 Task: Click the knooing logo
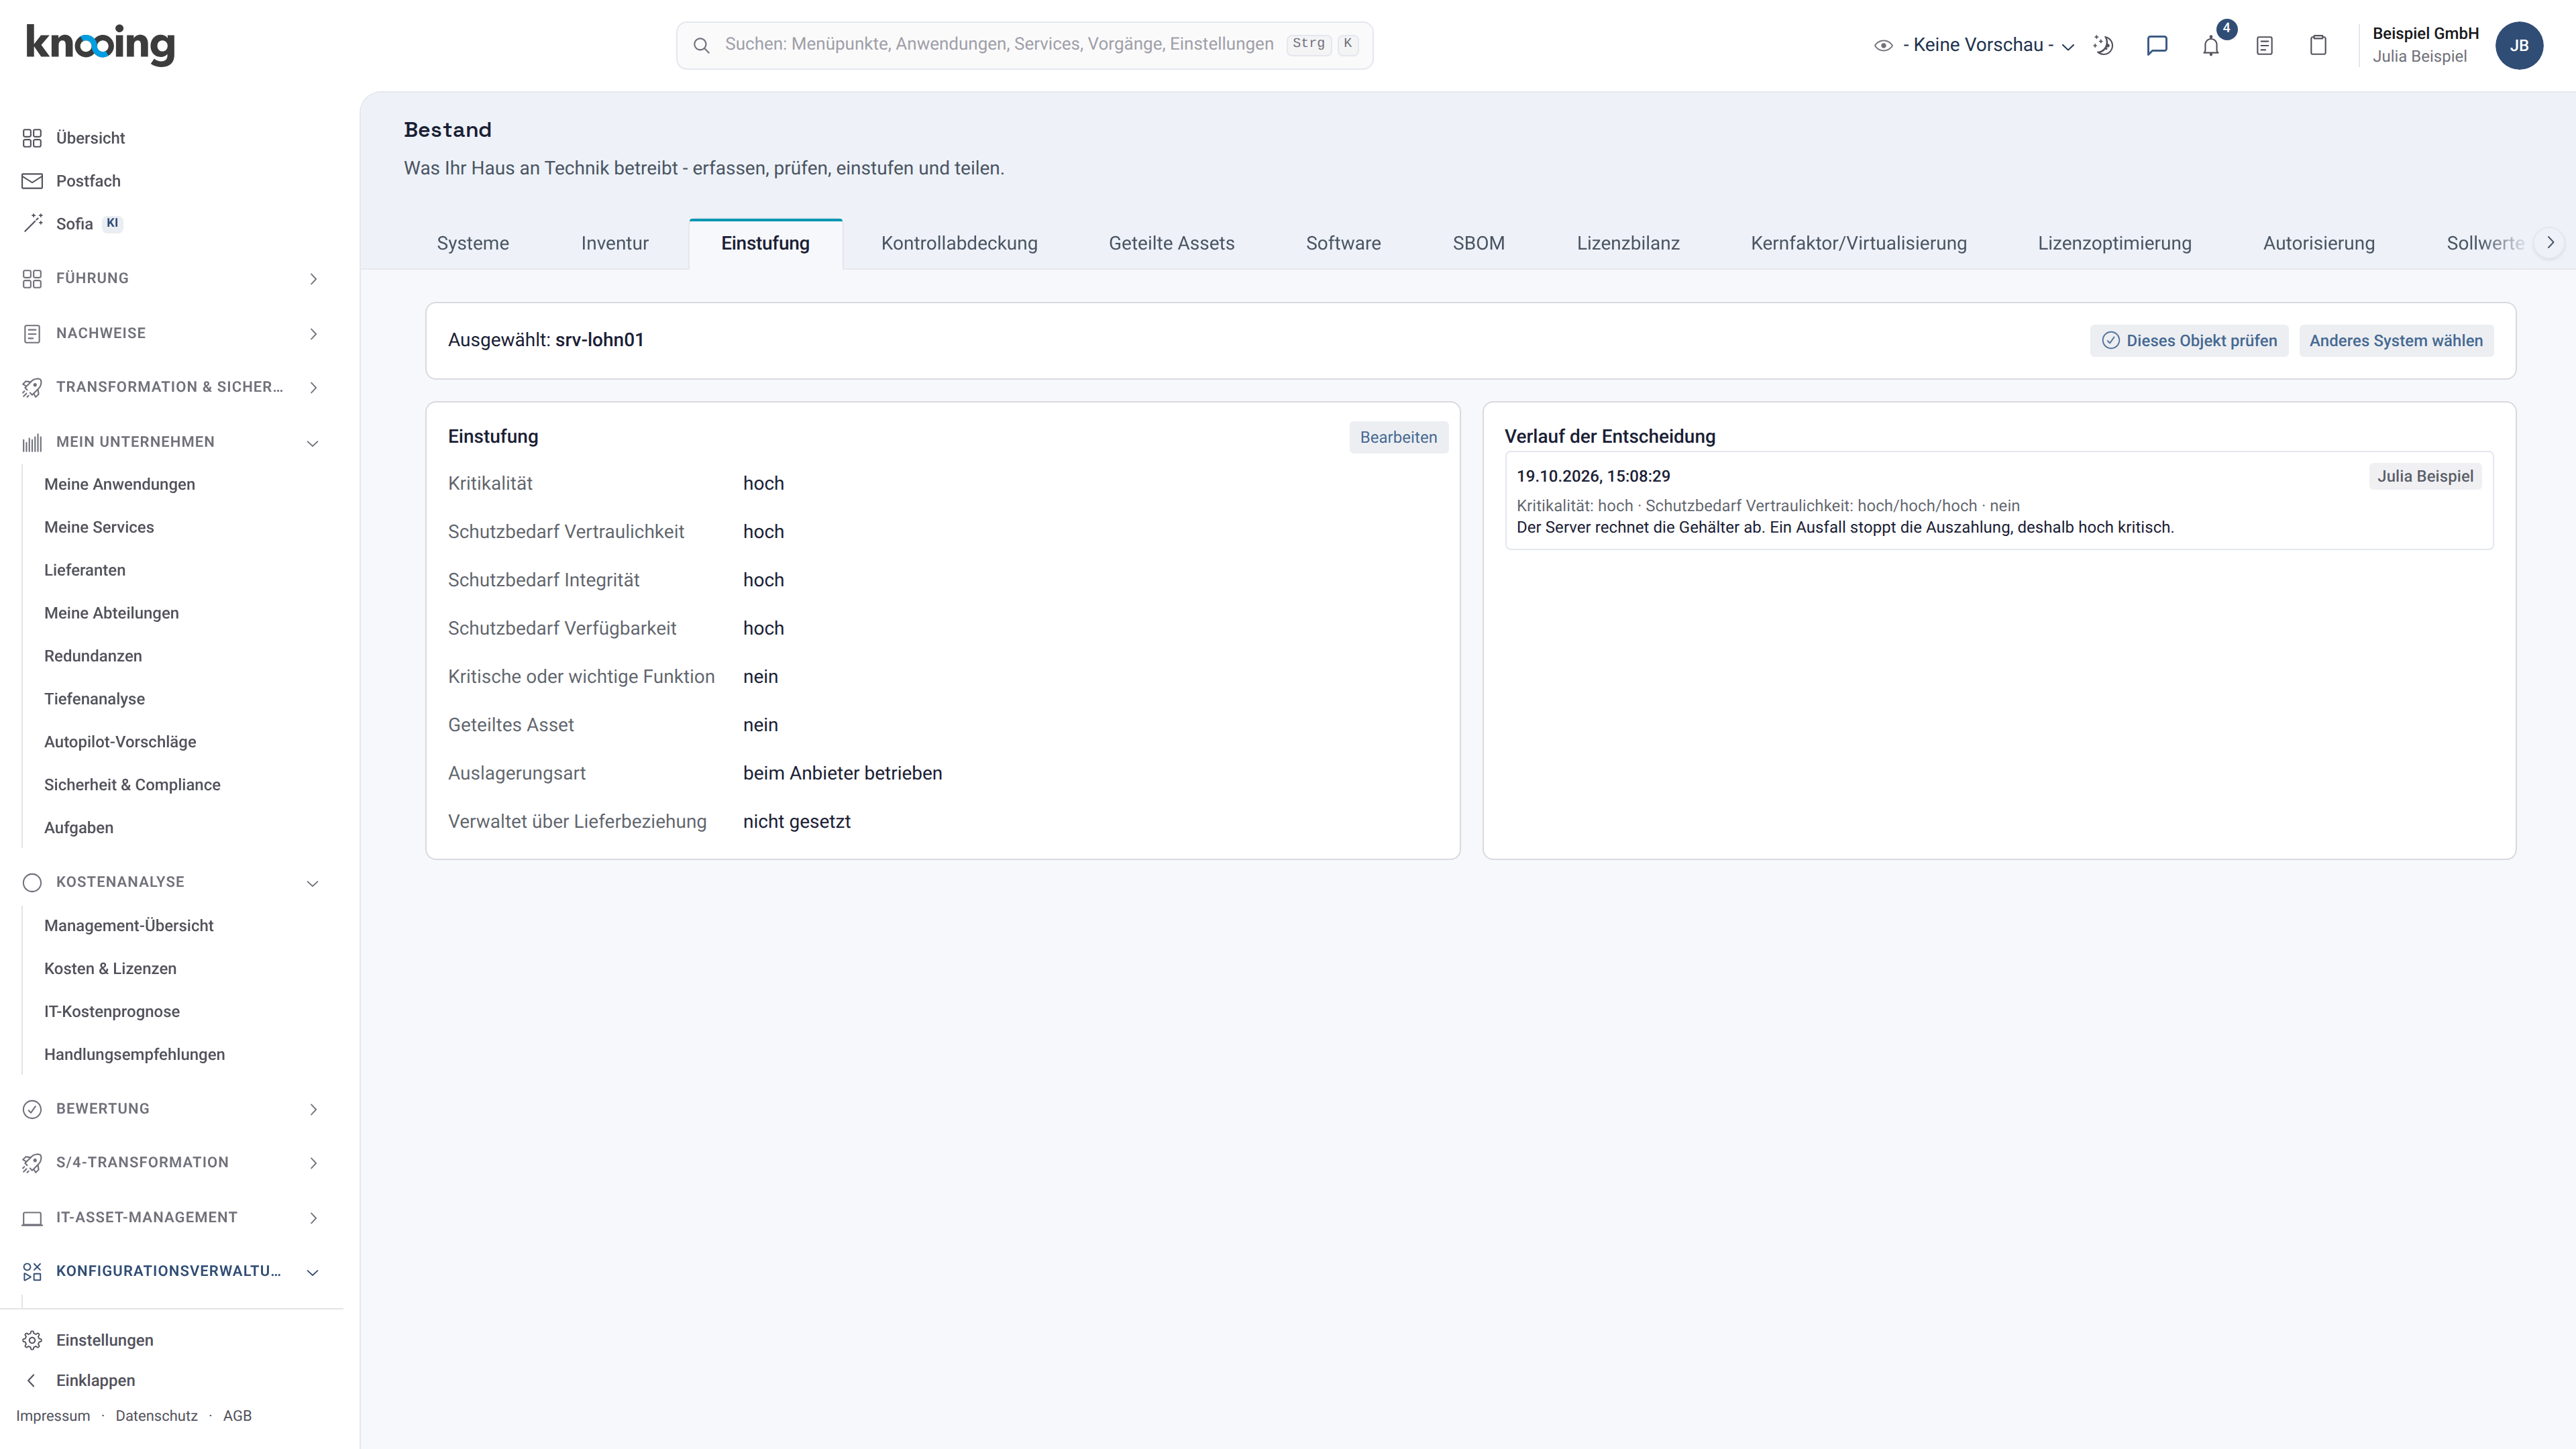click(x=100, y=44)
